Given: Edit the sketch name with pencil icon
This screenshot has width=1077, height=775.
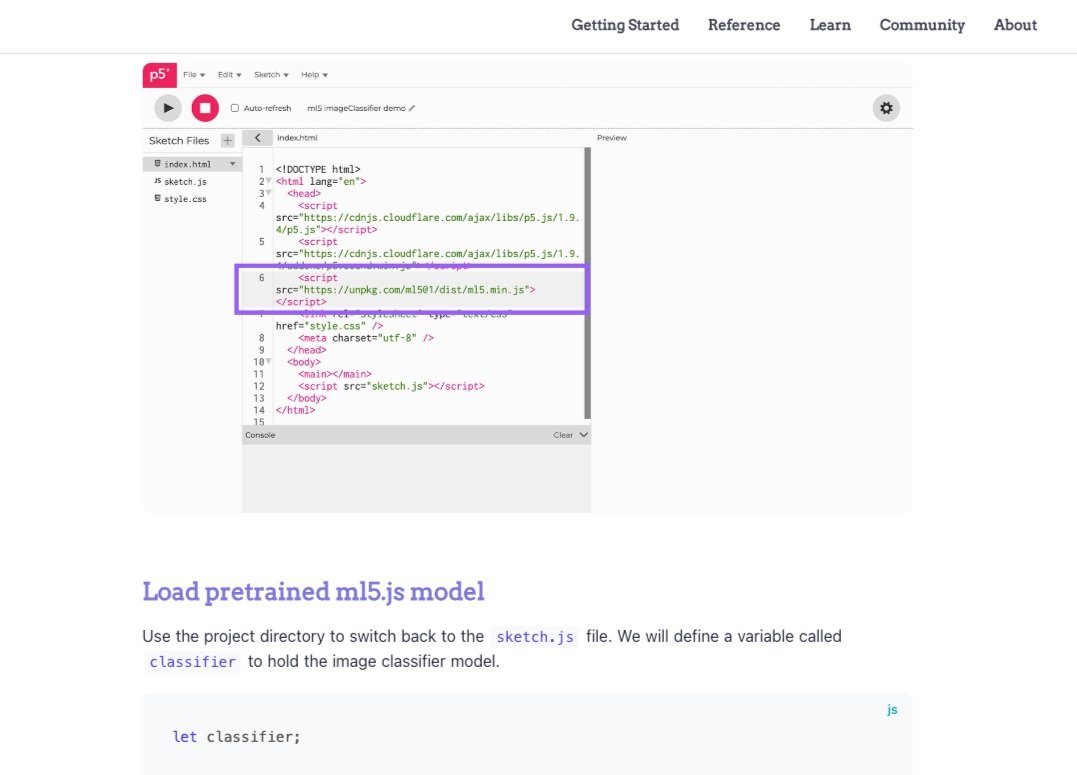Looking at the screenshot, I should click(x=411, y=109).
